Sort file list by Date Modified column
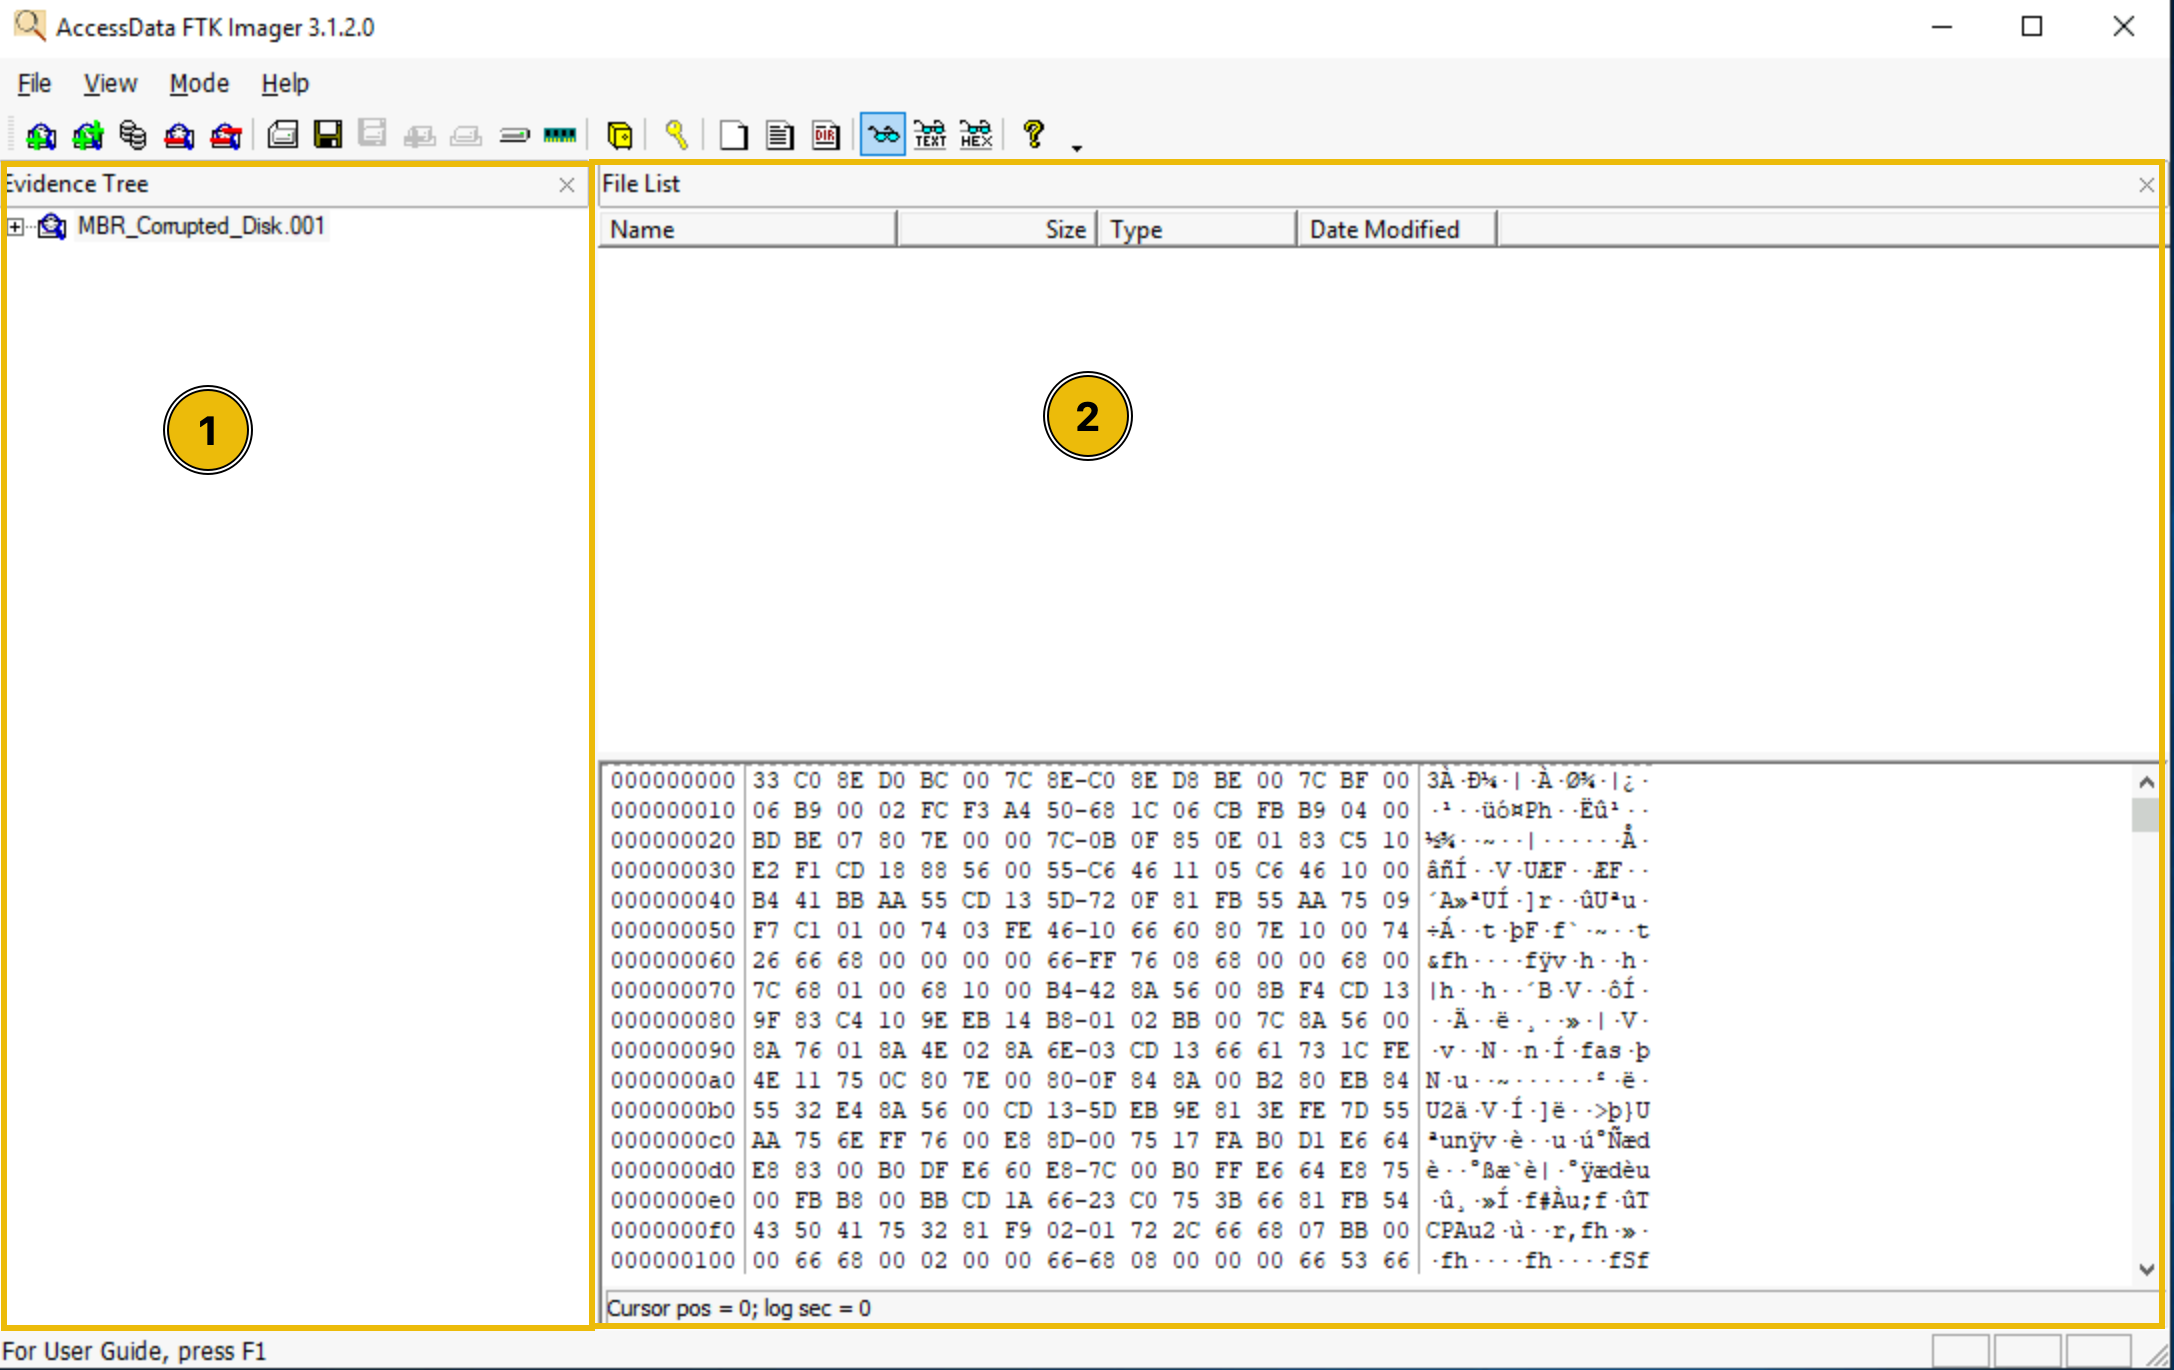The height and width of the screenshot is (1370, 2174). click(1396, 229)
